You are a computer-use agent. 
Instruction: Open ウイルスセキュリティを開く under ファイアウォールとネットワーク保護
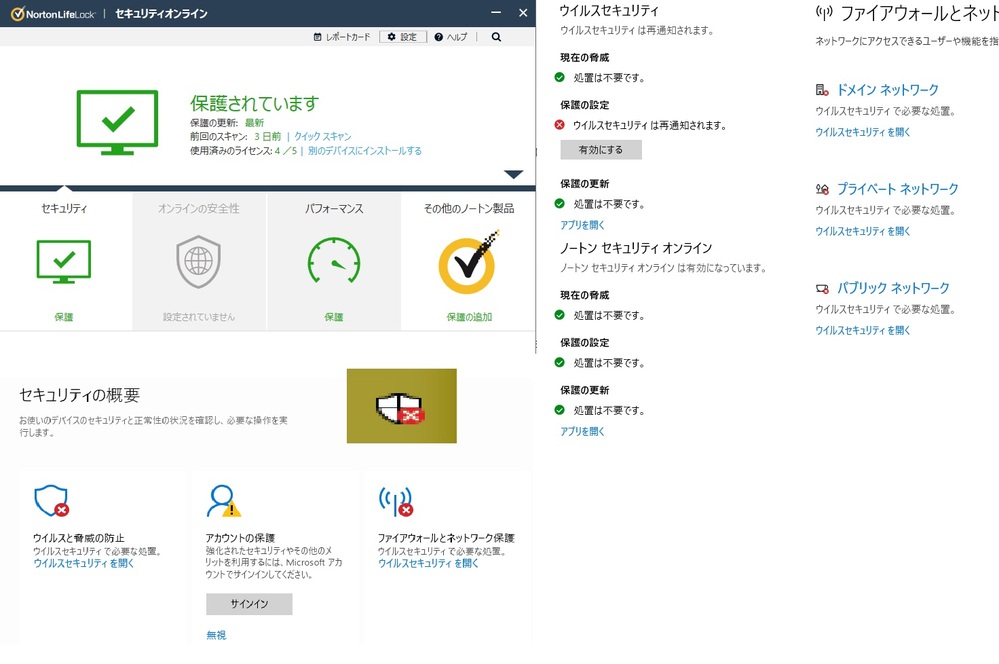(428, 563)
